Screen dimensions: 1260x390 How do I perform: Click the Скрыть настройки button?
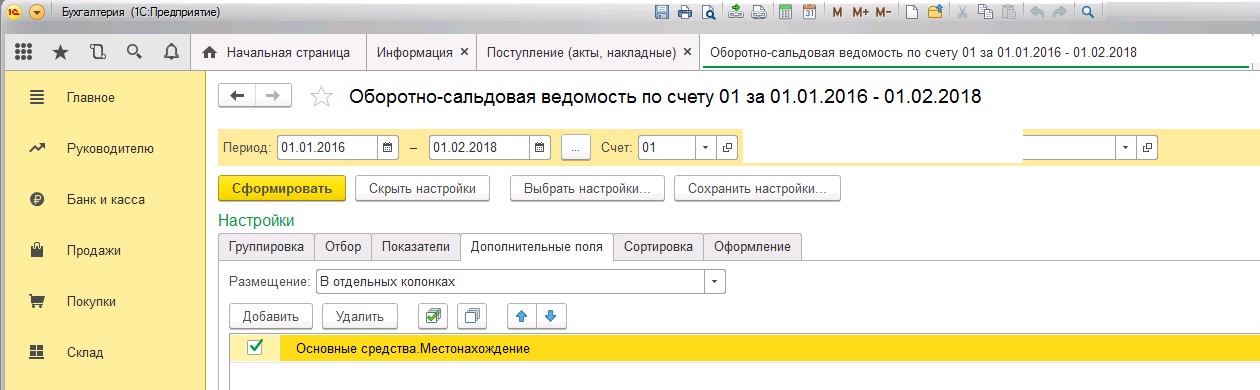pyautogui.click(x=415, y=188)
